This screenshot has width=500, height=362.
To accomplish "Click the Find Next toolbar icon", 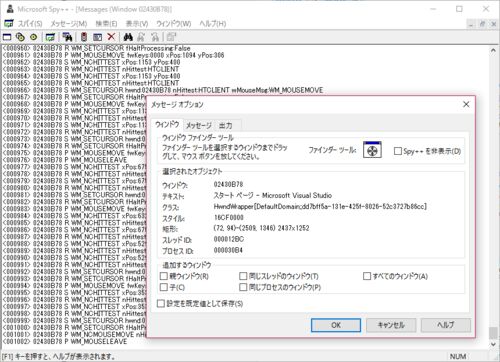I will (x=141, y=37).
